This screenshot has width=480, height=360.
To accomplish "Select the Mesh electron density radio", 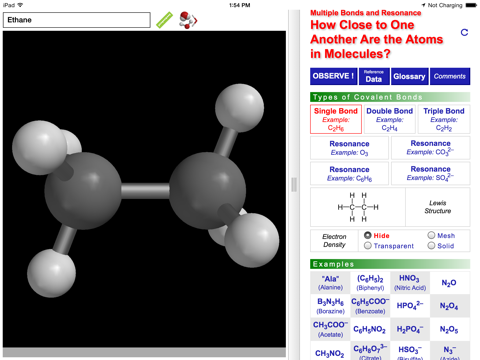I will (x=431, y=235).
